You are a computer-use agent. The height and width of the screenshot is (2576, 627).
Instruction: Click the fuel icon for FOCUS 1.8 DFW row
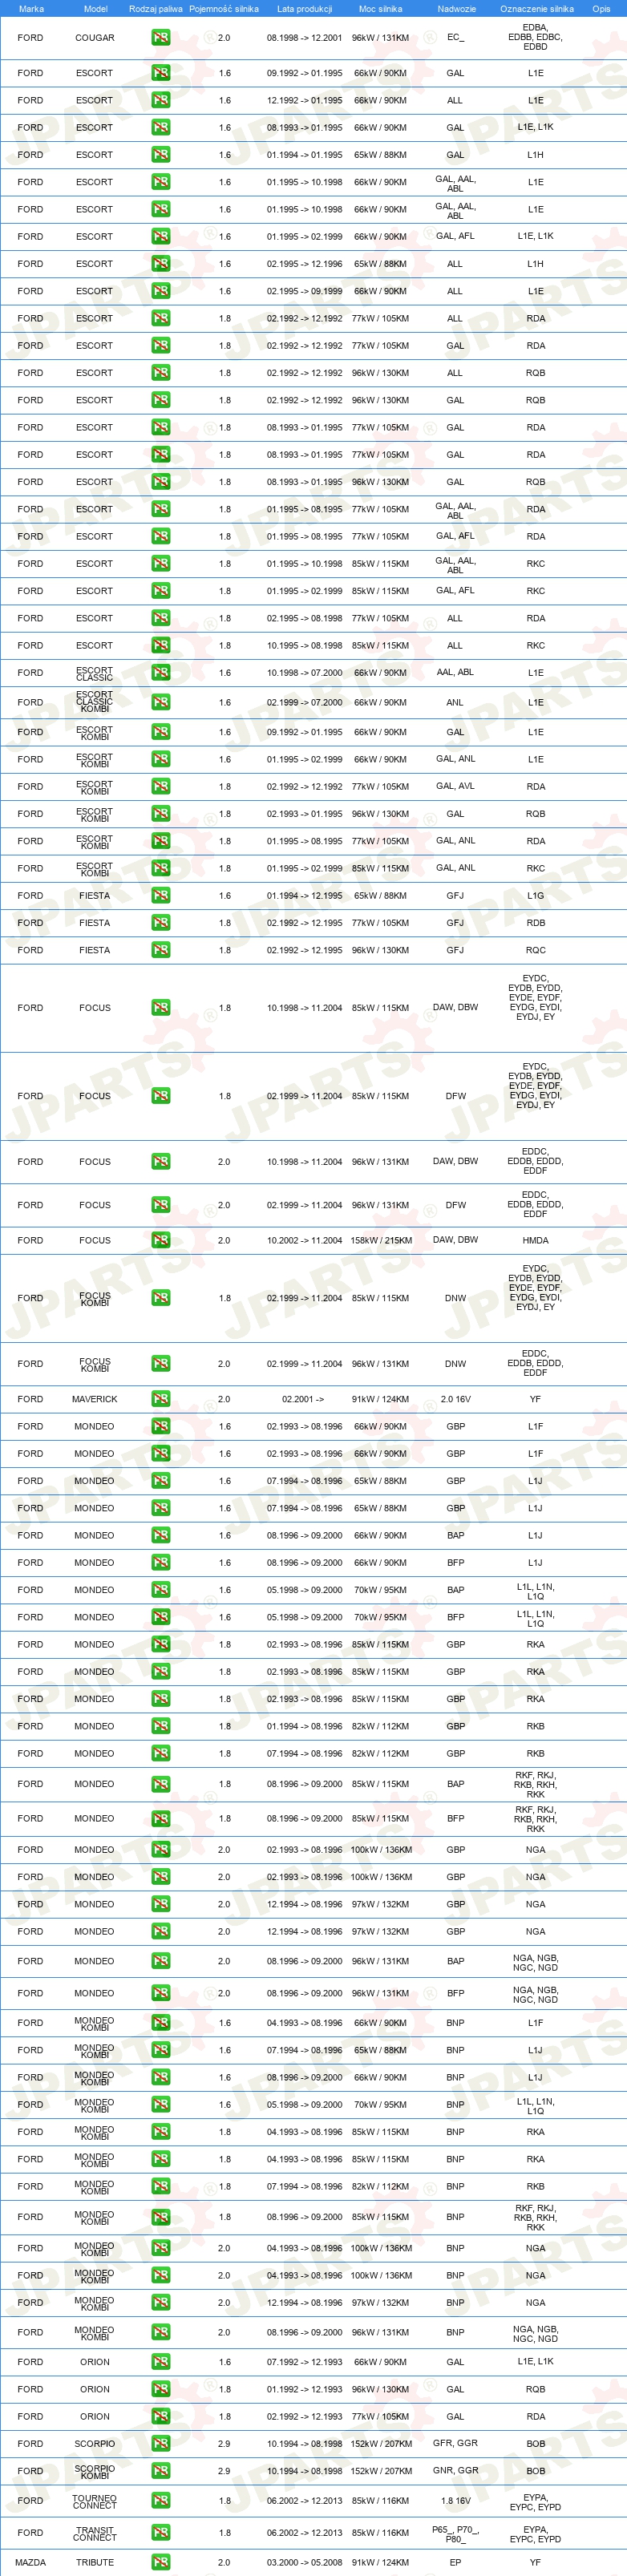click(x=160, y=1096)
